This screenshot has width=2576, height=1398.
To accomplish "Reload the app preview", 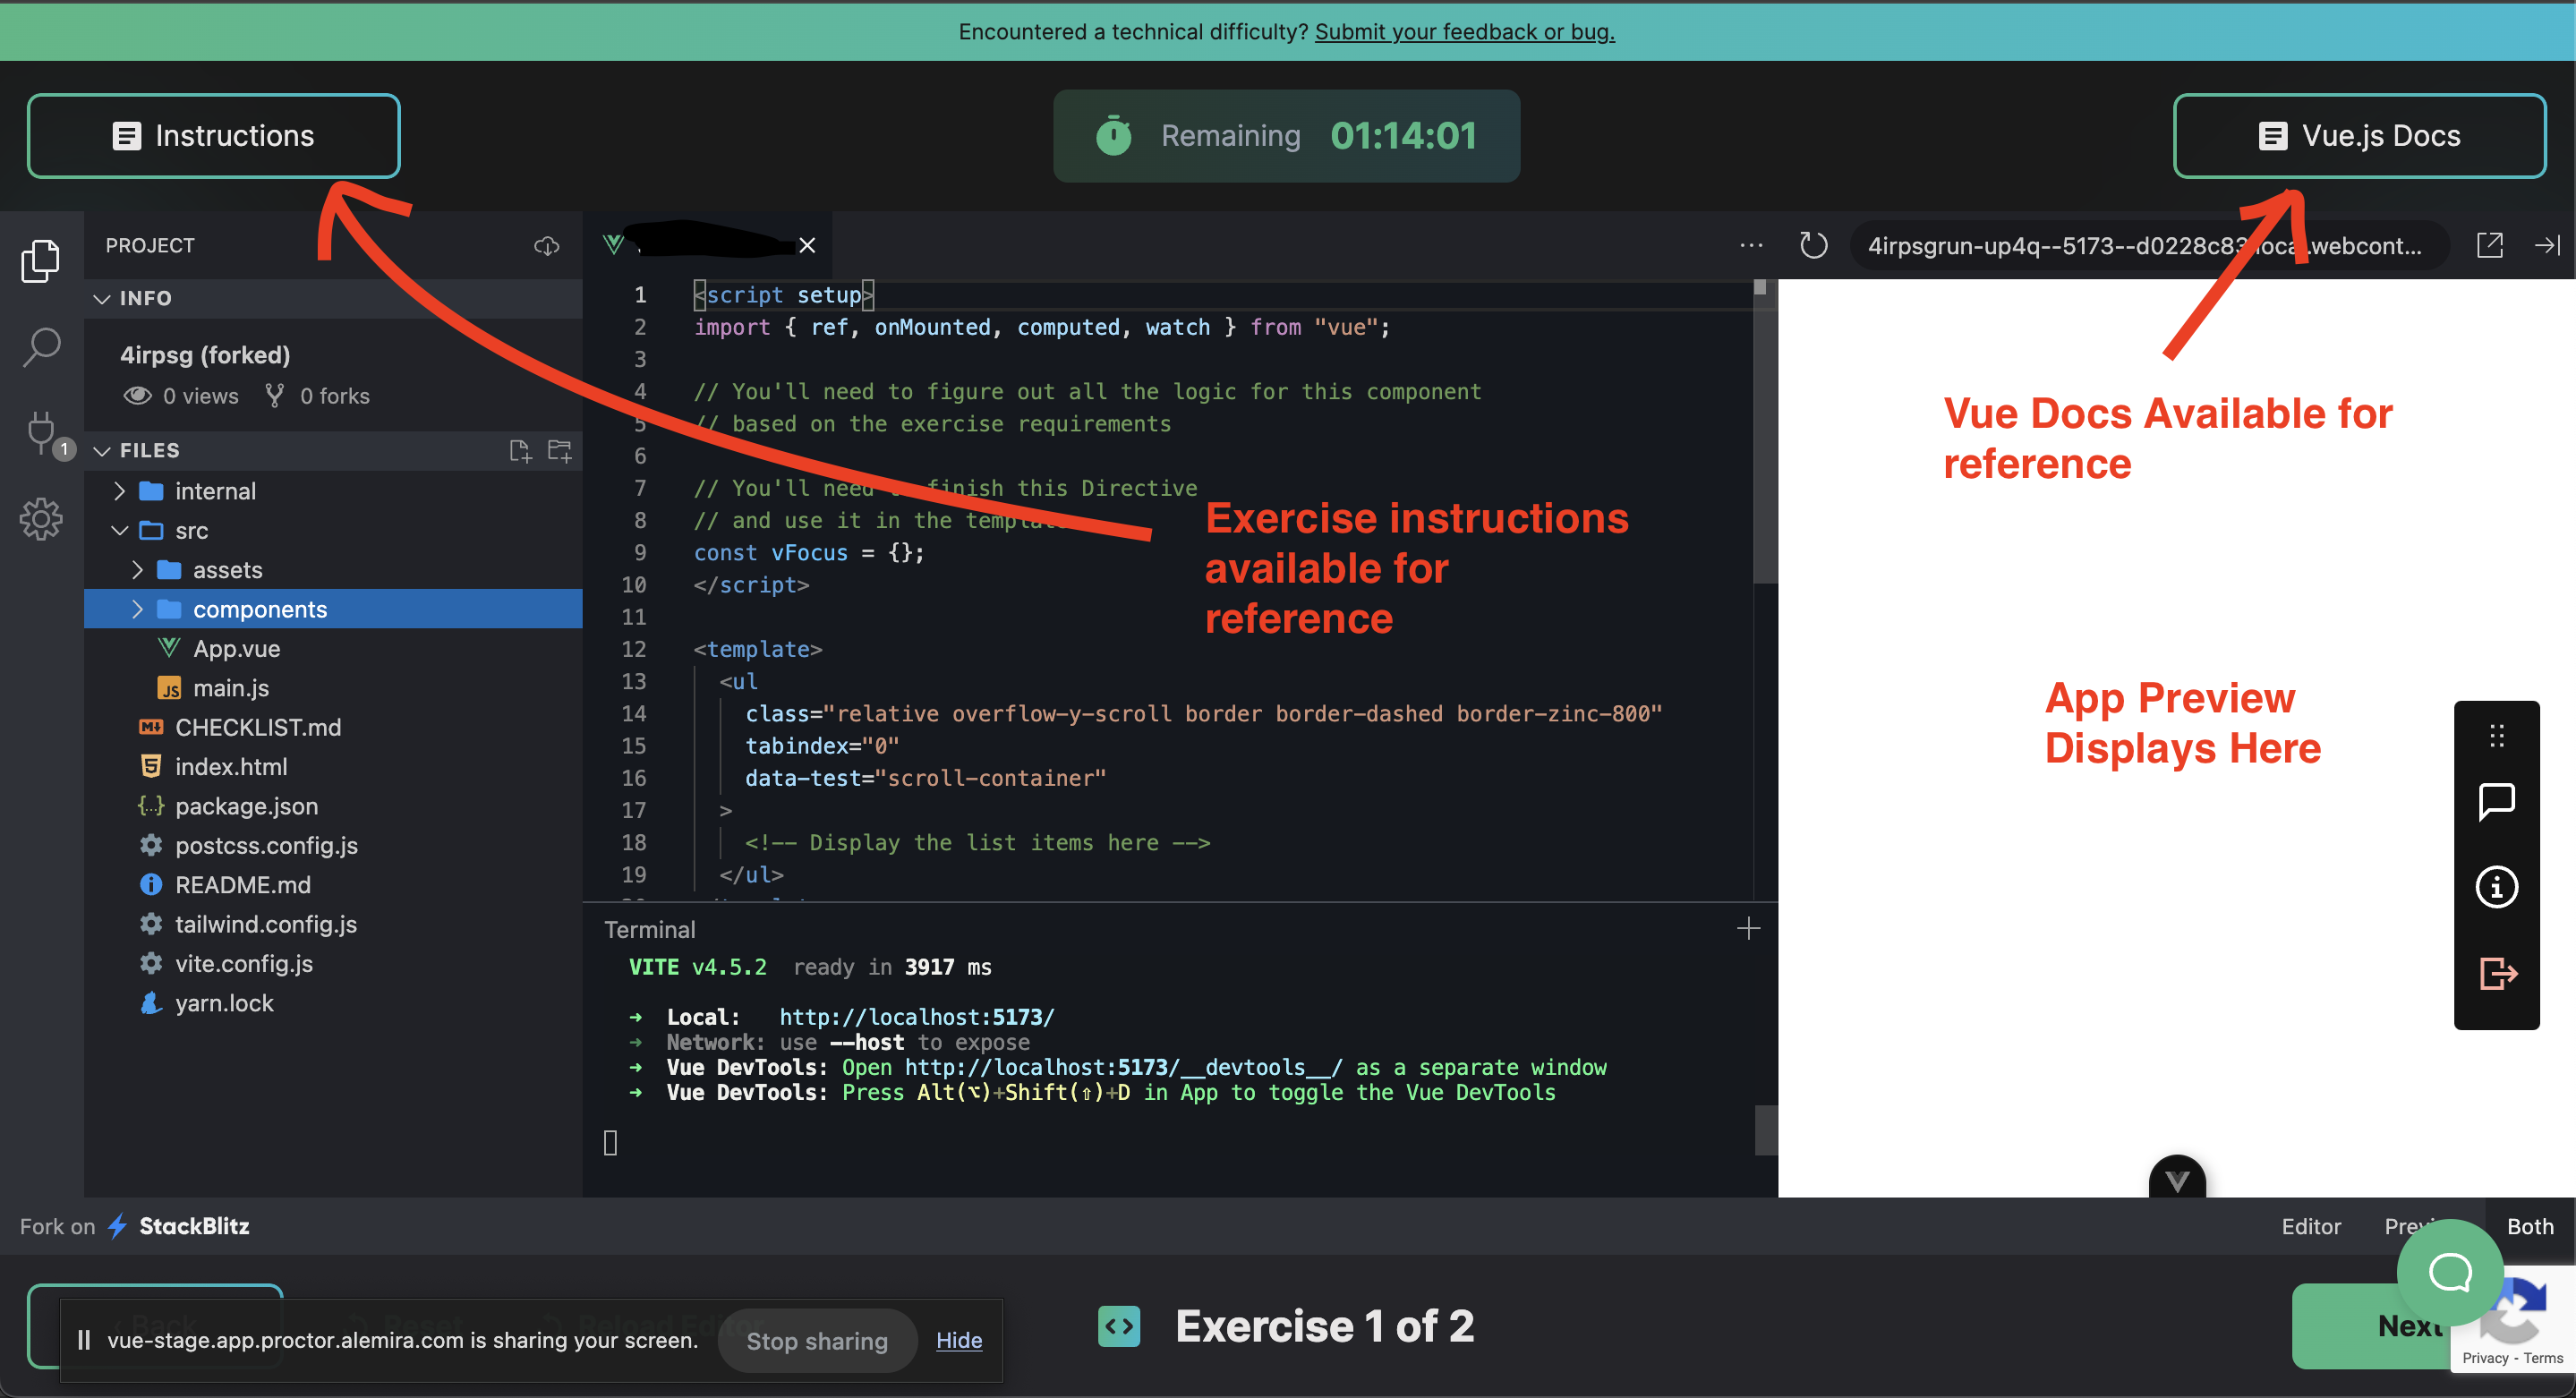I will click(x=1813, y=245).
